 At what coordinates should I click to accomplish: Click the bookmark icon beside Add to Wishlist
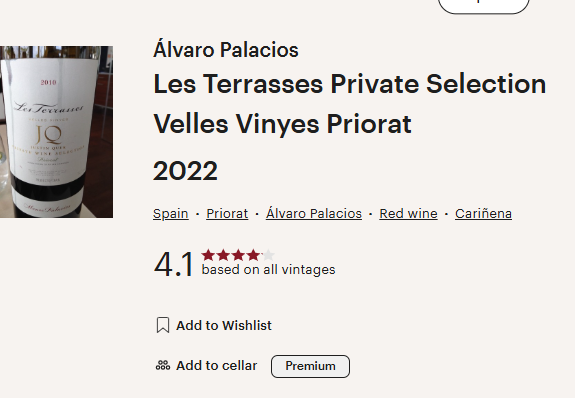(x=163, y=325)
